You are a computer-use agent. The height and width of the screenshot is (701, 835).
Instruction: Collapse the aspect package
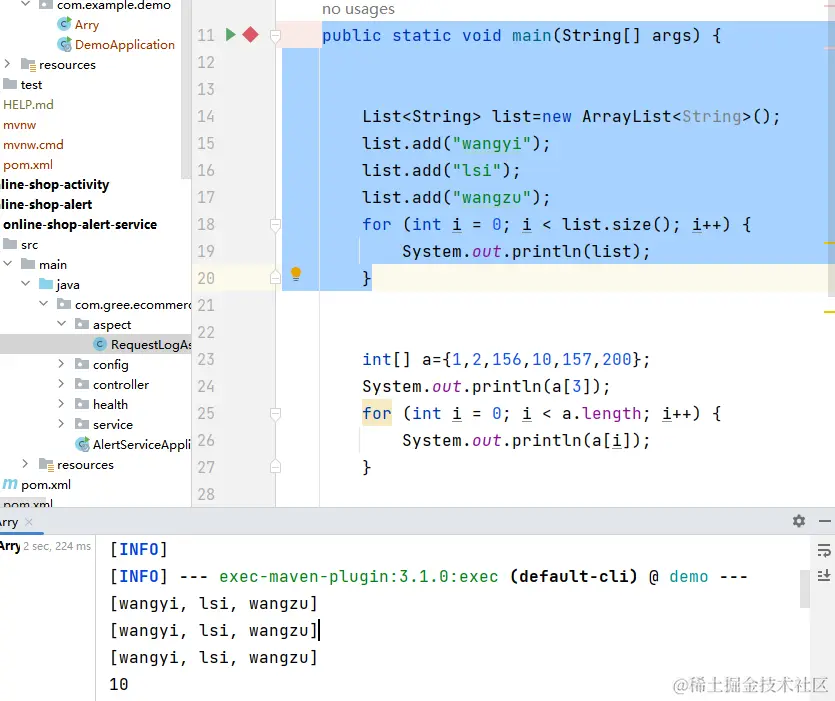pos(62,323)
